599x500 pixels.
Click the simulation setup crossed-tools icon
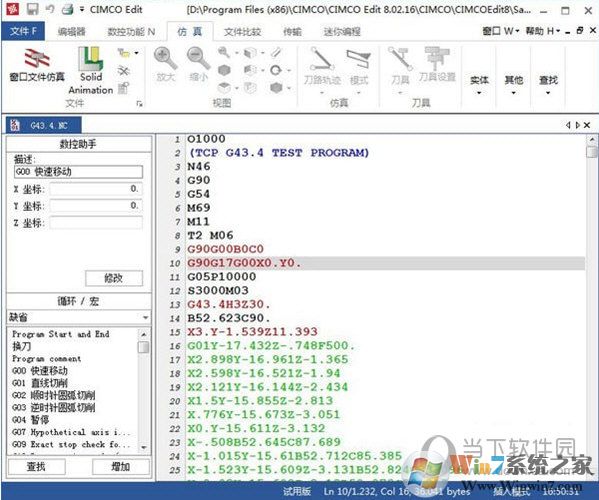point(123,71)
